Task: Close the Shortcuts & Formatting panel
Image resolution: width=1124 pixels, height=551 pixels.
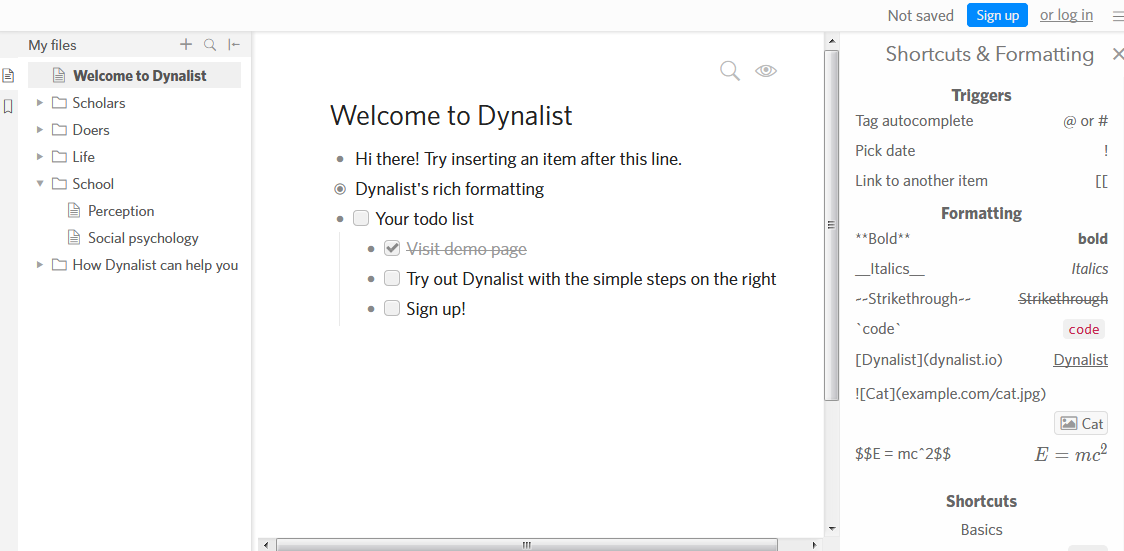Action: point(1117,55)
